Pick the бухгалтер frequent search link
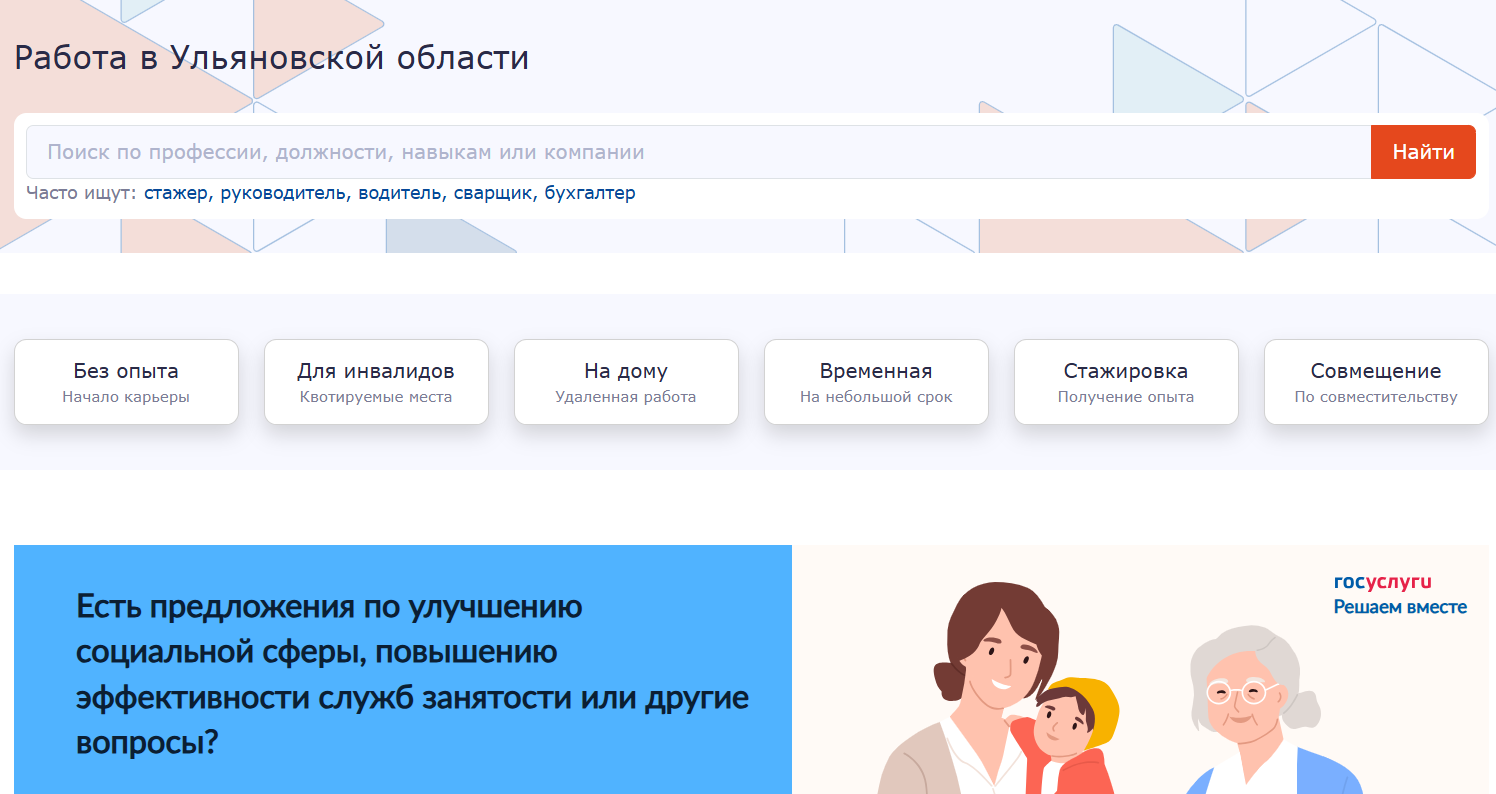This screenshot has height=794, width=1496. pyautogui.click(x=590, y=193)
